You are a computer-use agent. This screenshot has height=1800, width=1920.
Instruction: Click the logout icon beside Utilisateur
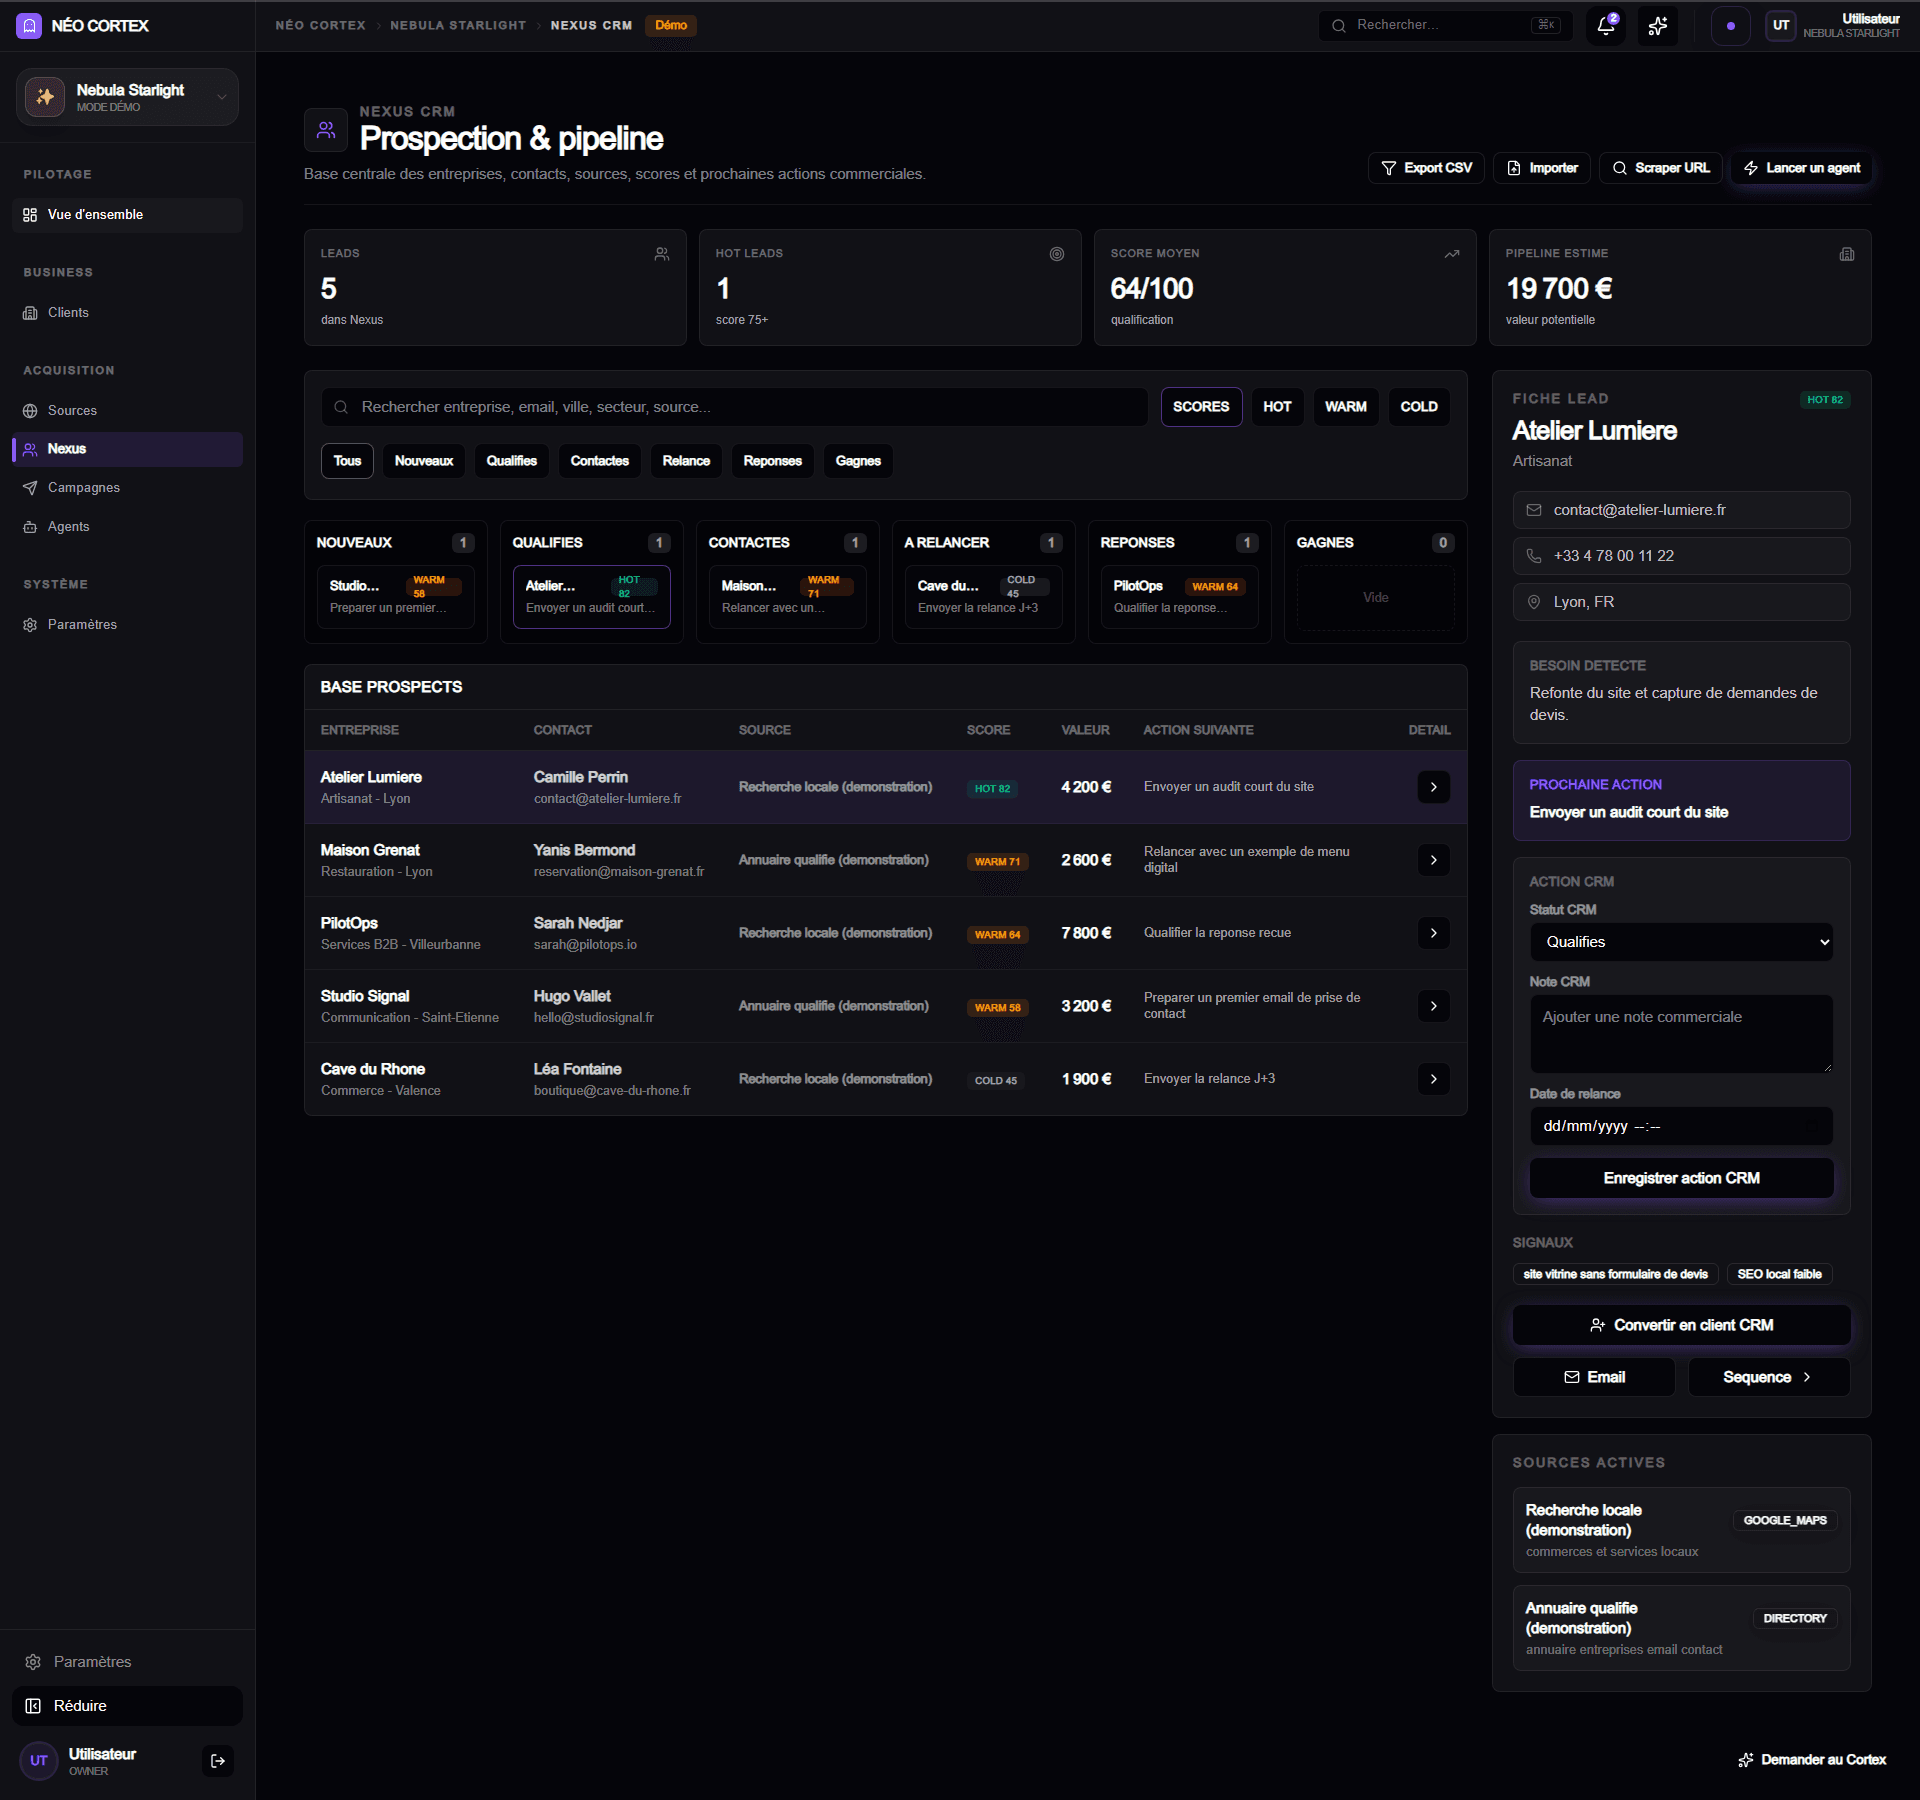pos(218,1761)
